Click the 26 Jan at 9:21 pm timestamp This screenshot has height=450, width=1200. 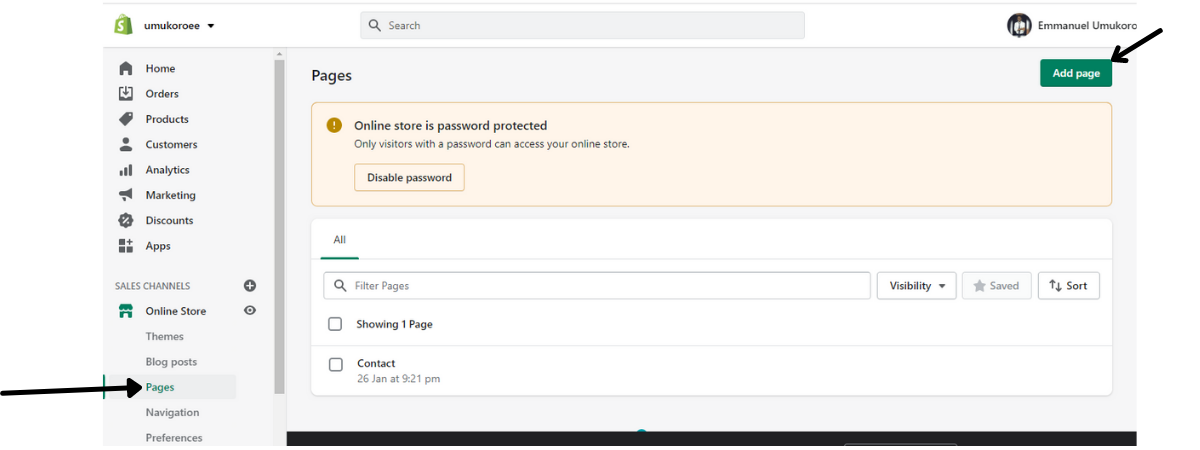coord(398,379)
